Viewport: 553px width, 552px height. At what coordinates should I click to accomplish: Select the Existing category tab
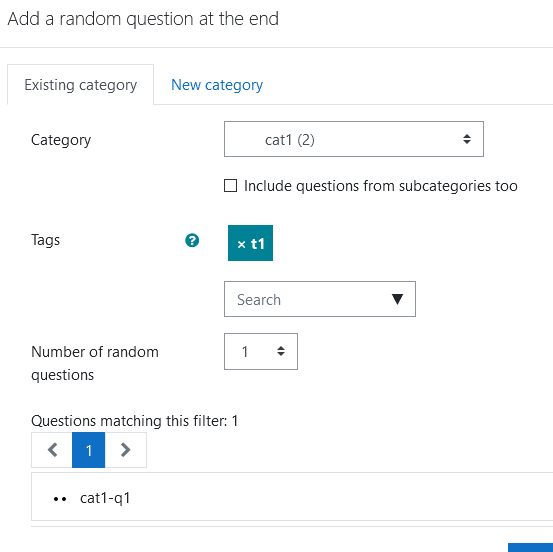80,85
